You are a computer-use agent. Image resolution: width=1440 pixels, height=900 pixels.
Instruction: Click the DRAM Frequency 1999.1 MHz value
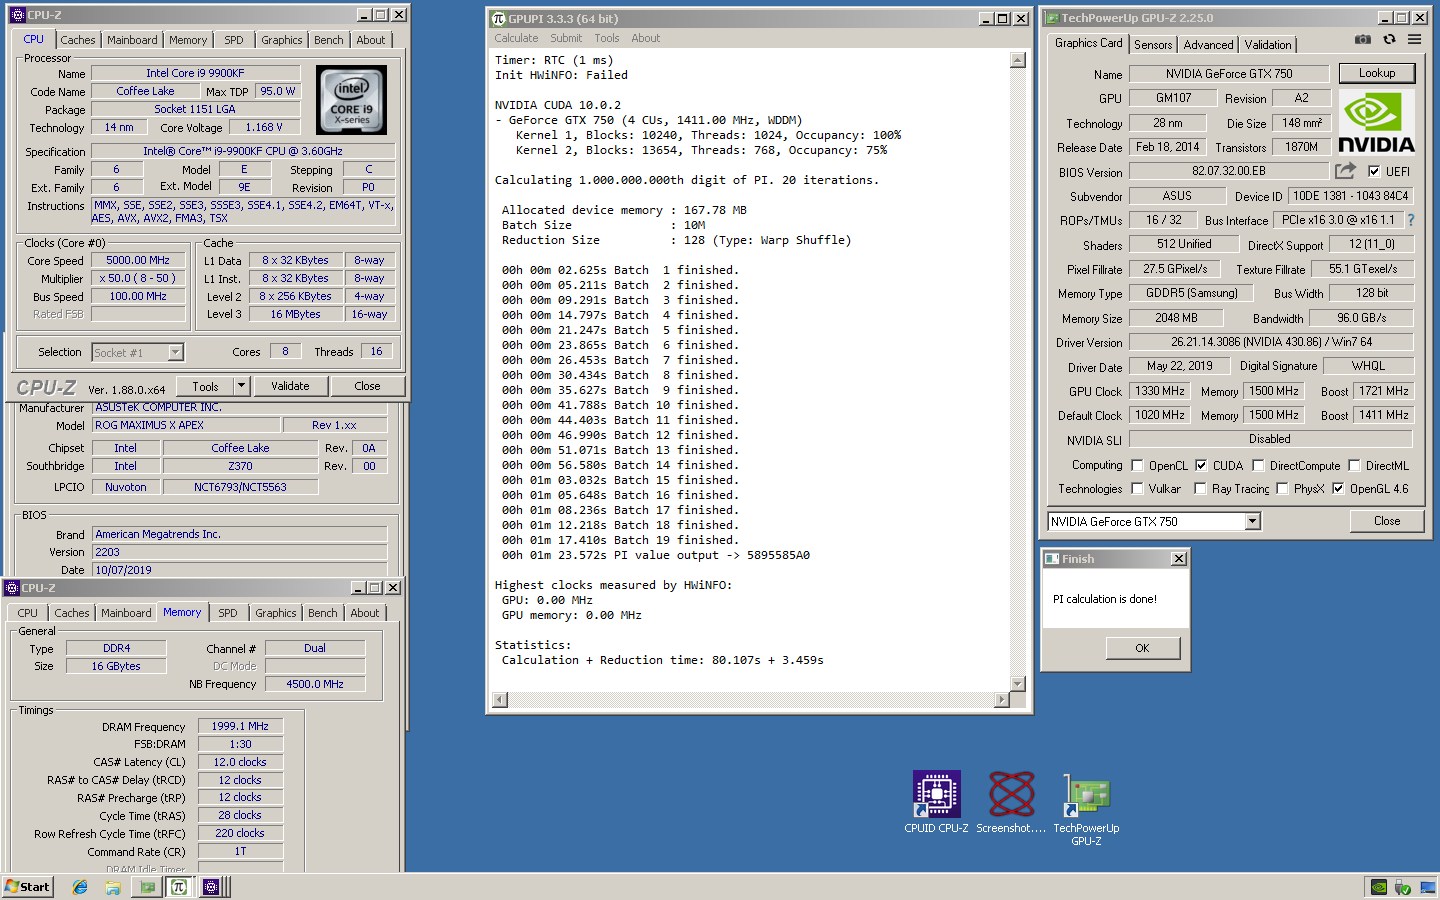point(240,726)
